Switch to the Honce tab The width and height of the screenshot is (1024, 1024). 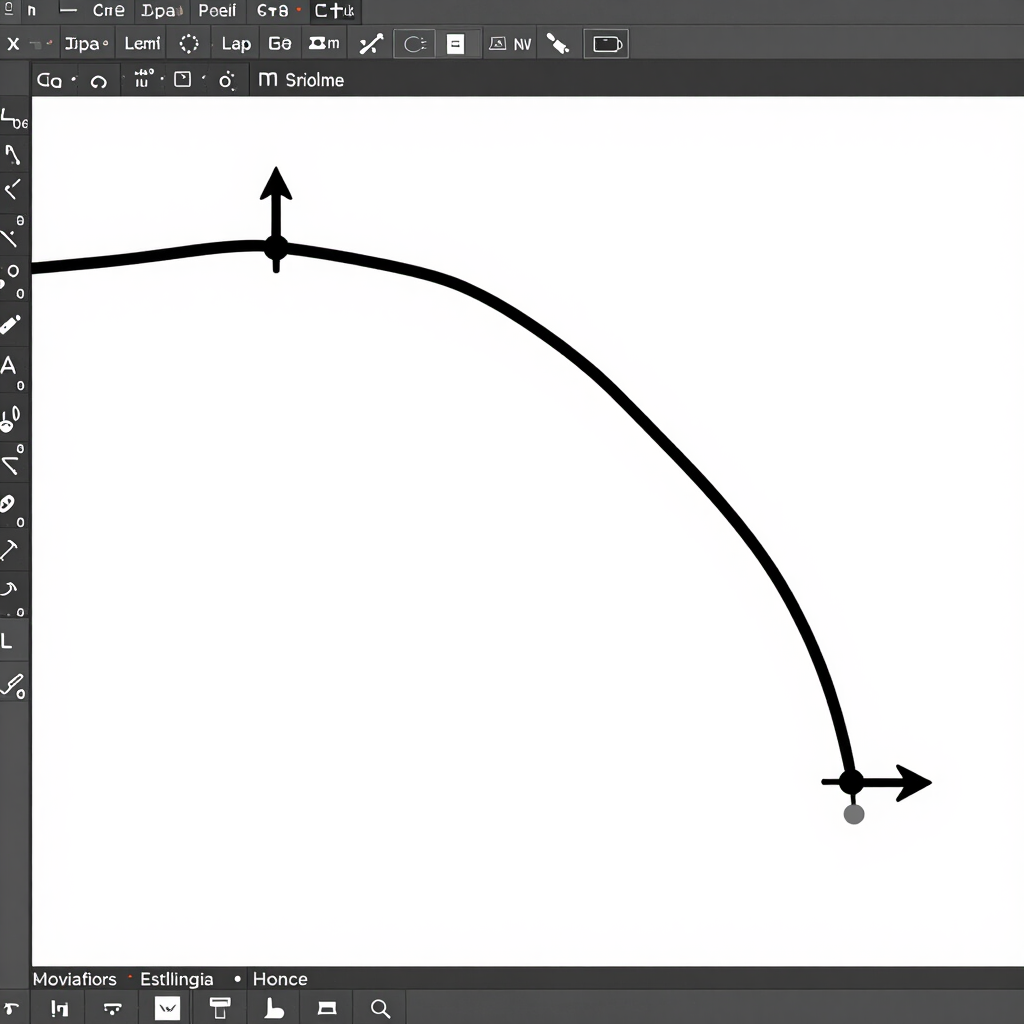click(x=280, y=979)
